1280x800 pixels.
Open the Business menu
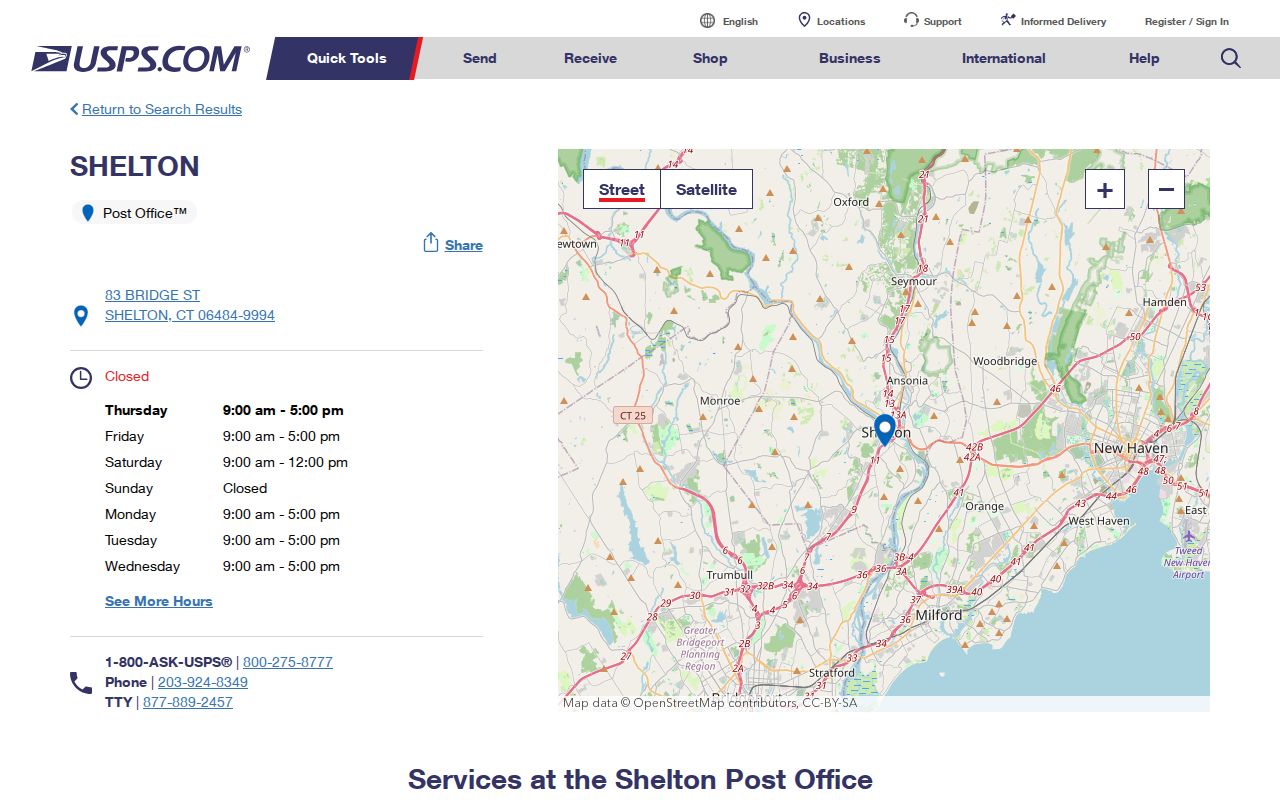click(x=850, y=58)
